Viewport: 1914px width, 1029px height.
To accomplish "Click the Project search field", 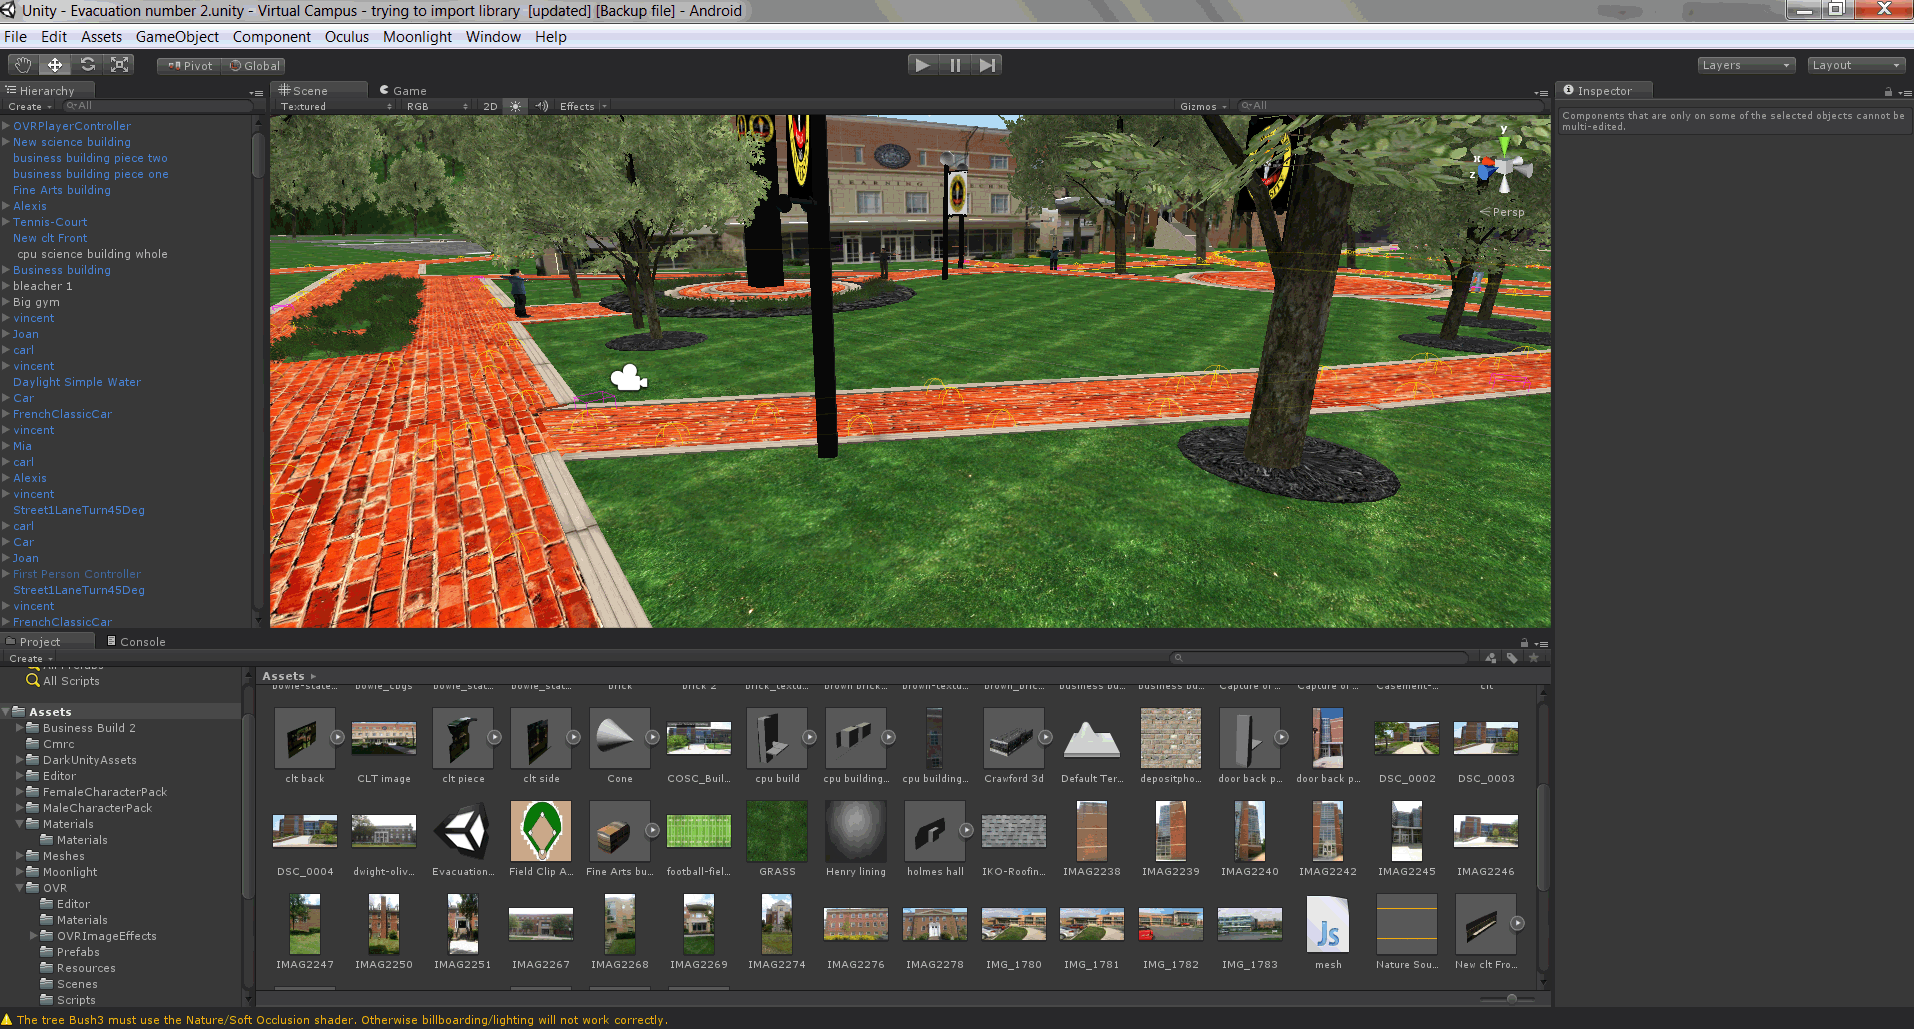I will pyautogui.click(x=1320, y=658).
